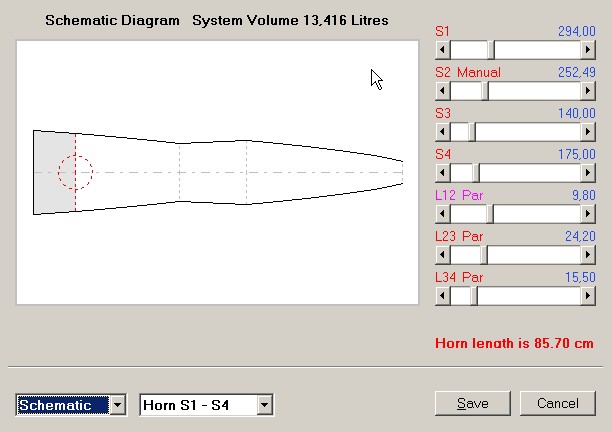Click the S1 slider right arrow

587,50
